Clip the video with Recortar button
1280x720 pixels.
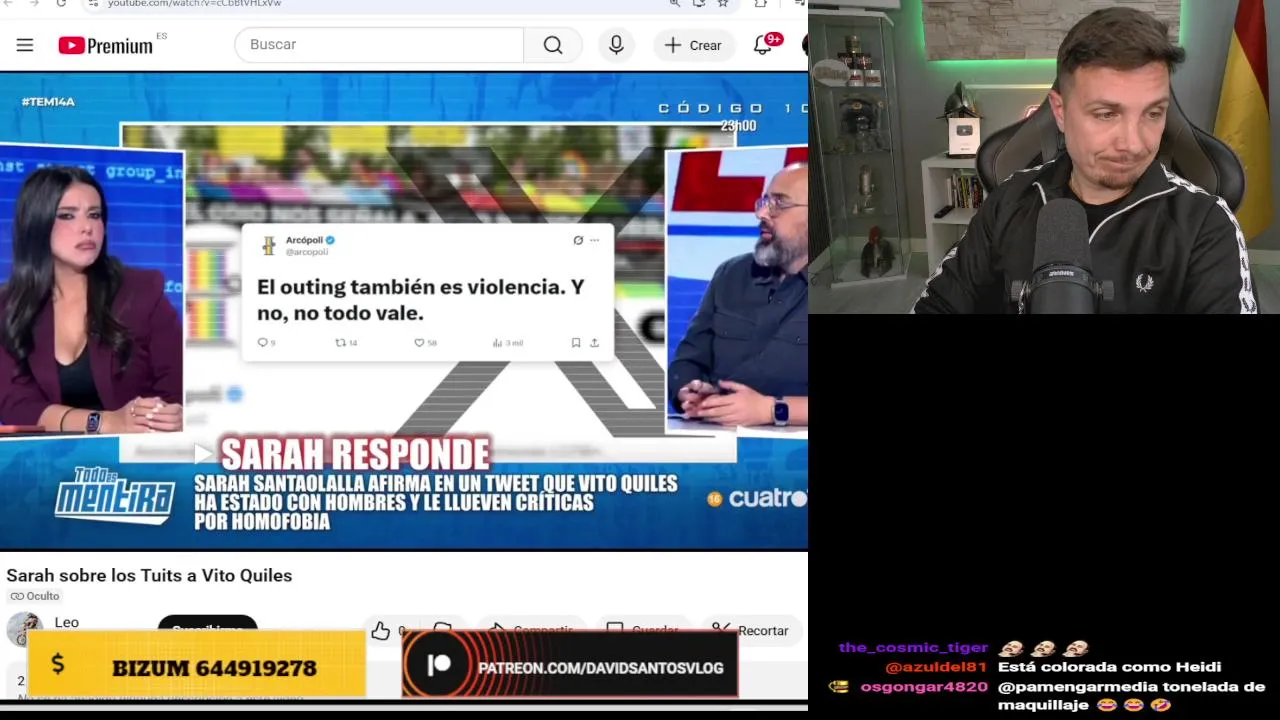pyautogui.click(x=750, y=630)
